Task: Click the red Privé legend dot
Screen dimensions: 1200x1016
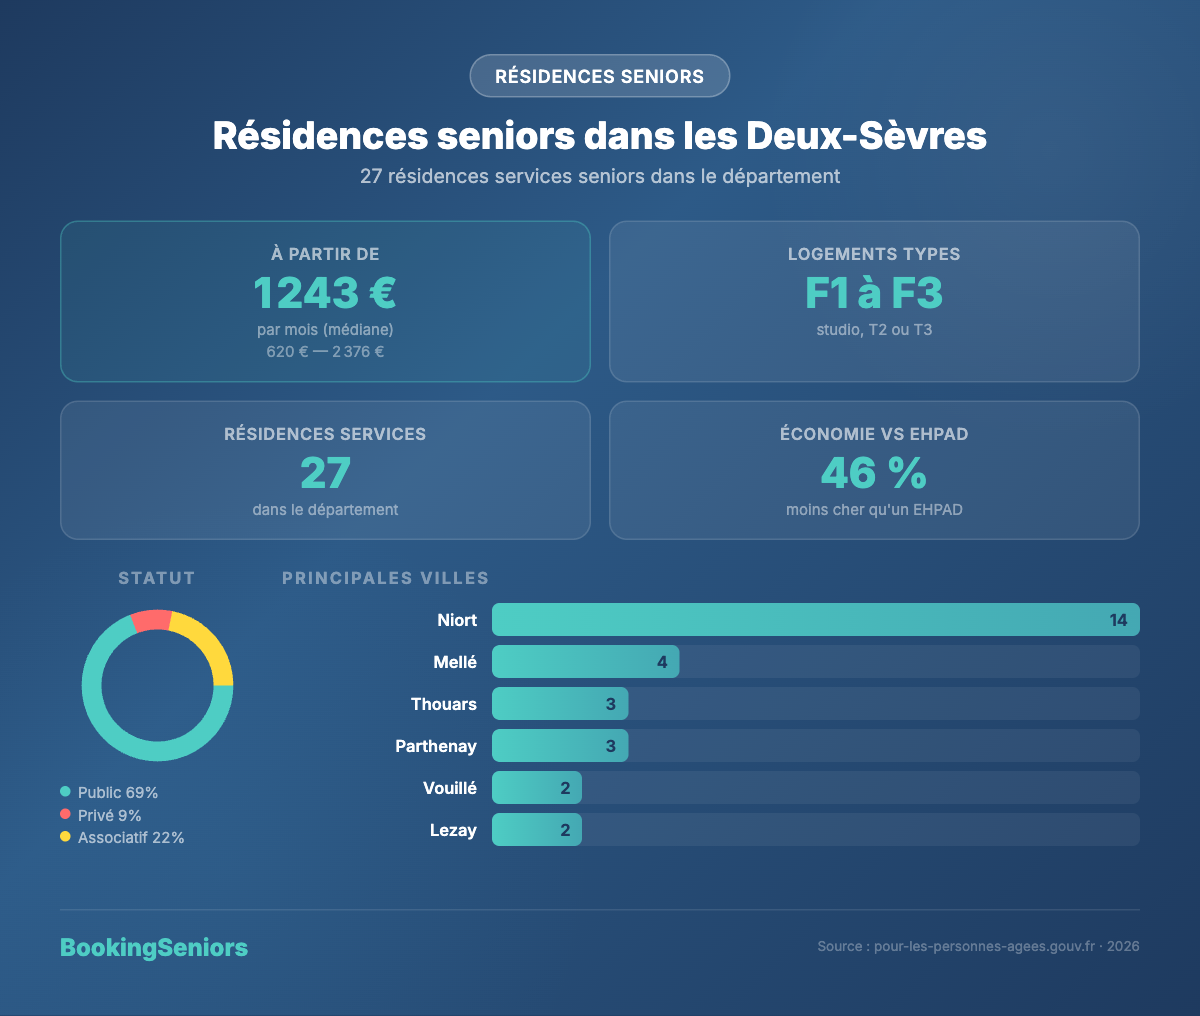Action: (x=65, y=815)
